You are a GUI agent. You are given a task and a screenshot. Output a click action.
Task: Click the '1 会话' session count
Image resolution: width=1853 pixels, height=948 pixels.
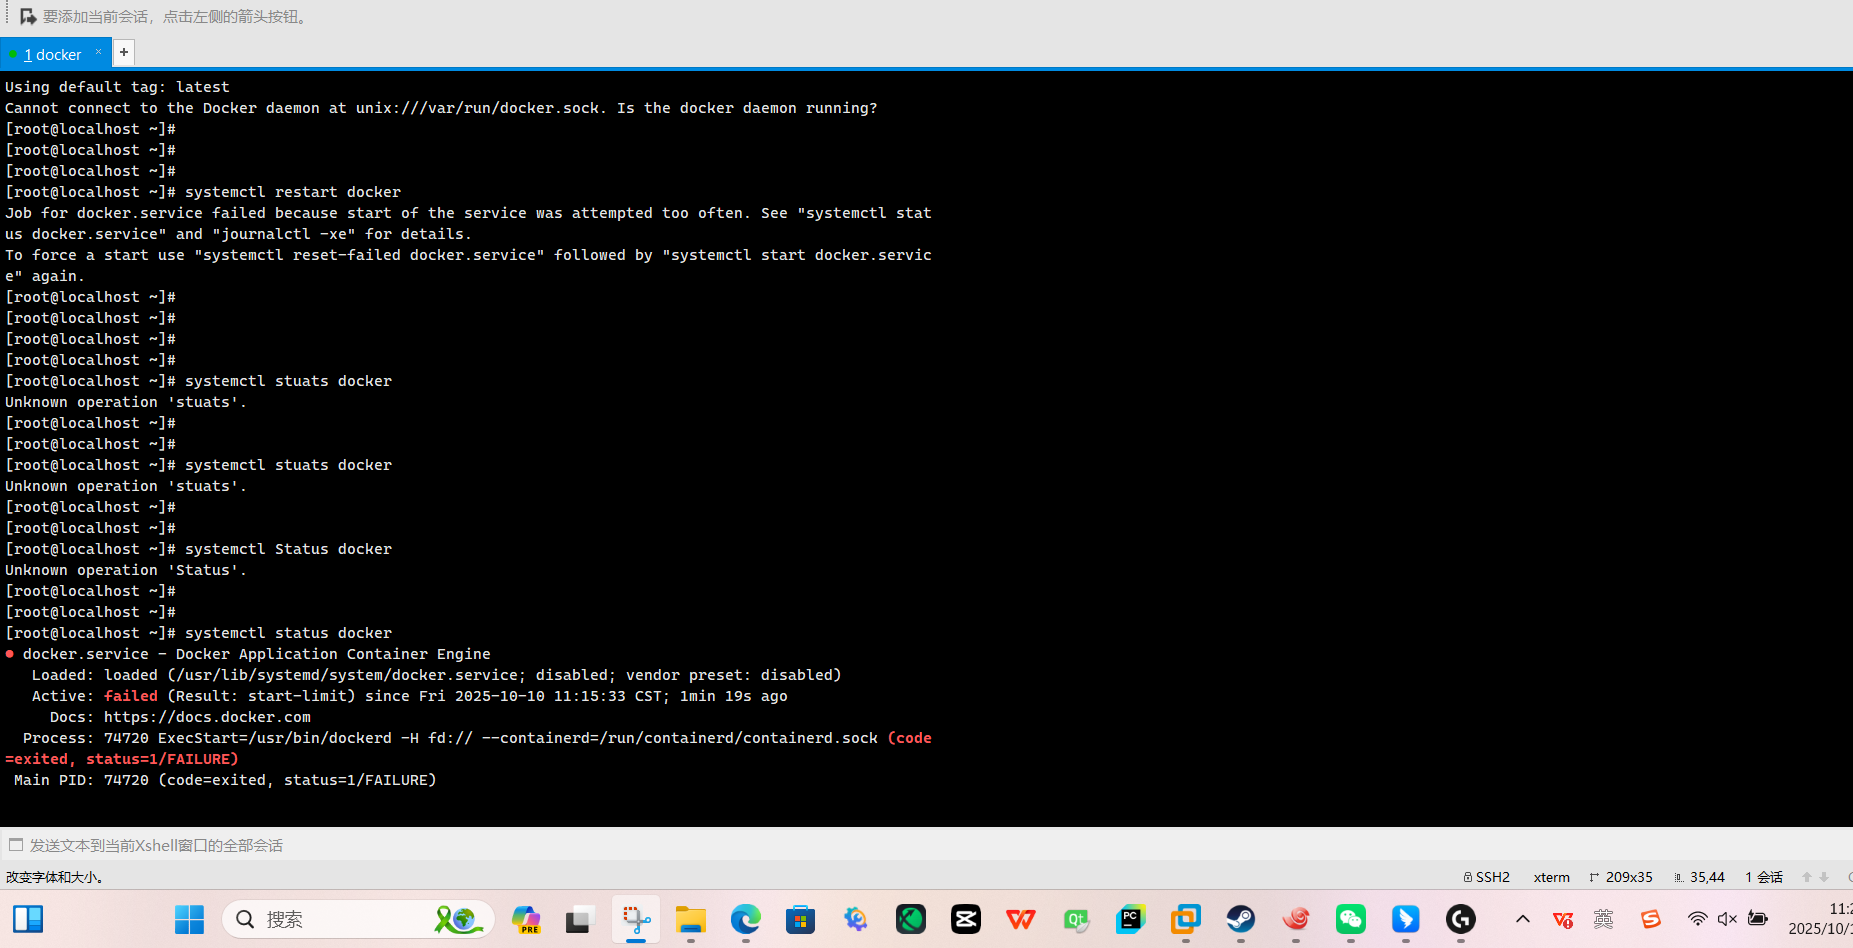click(1764, 877)
